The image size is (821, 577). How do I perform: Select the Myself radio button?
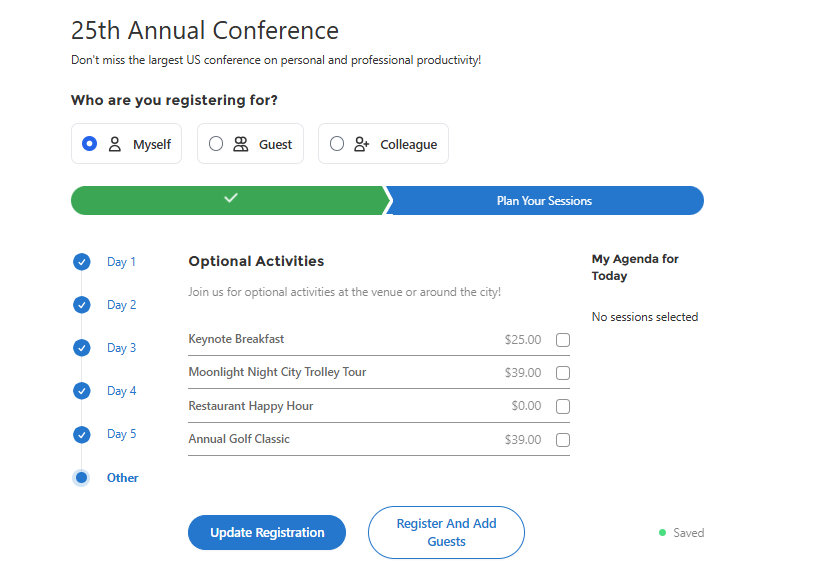(x=90, y=143)
